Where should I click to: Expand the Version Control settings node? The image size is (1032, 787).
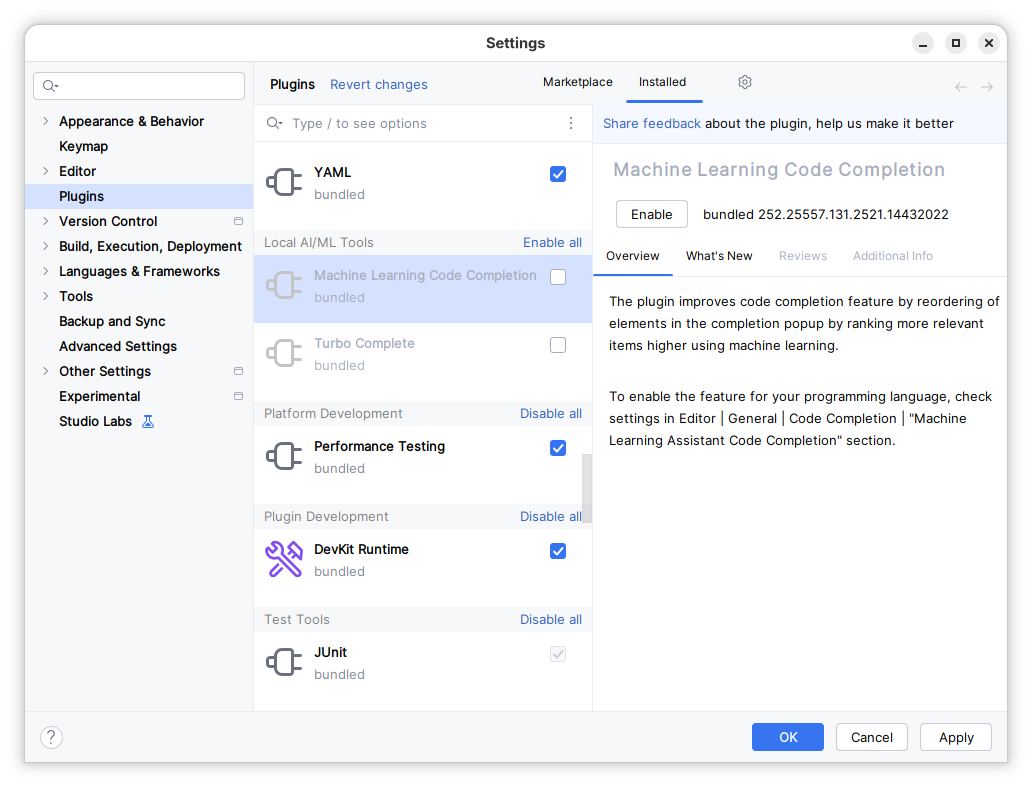pos(45,221)
